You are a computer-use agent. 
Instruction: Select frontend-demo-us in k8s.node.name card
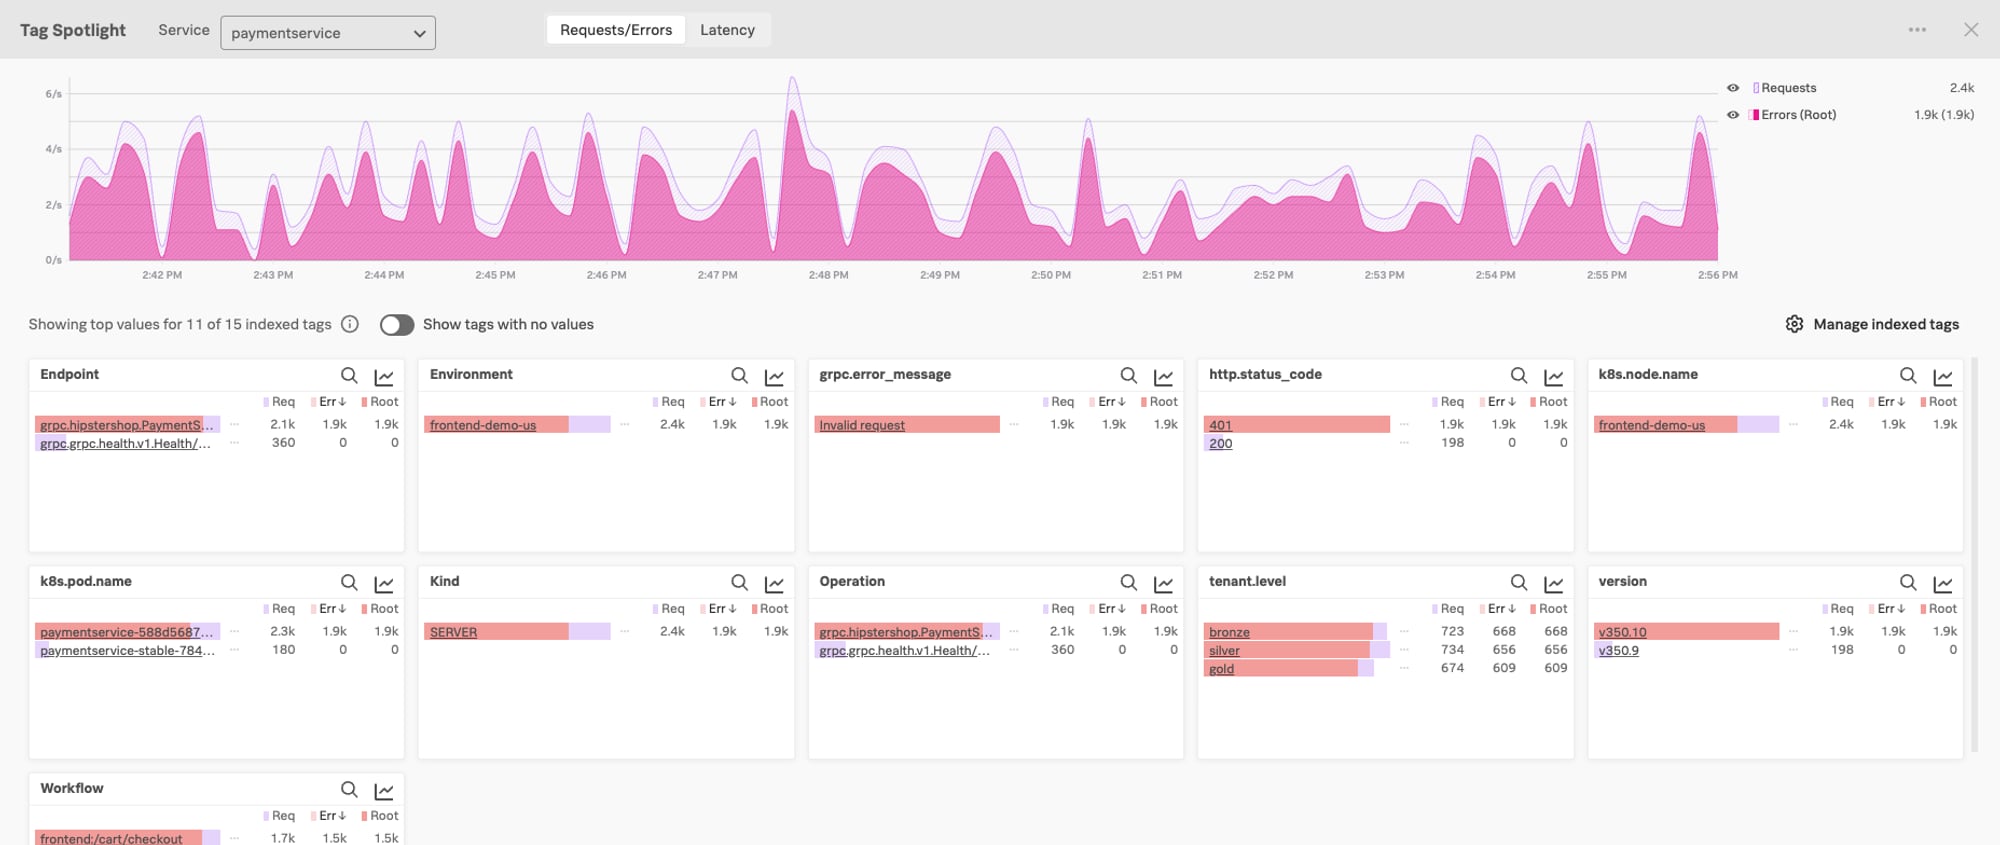coord(1651,425)
